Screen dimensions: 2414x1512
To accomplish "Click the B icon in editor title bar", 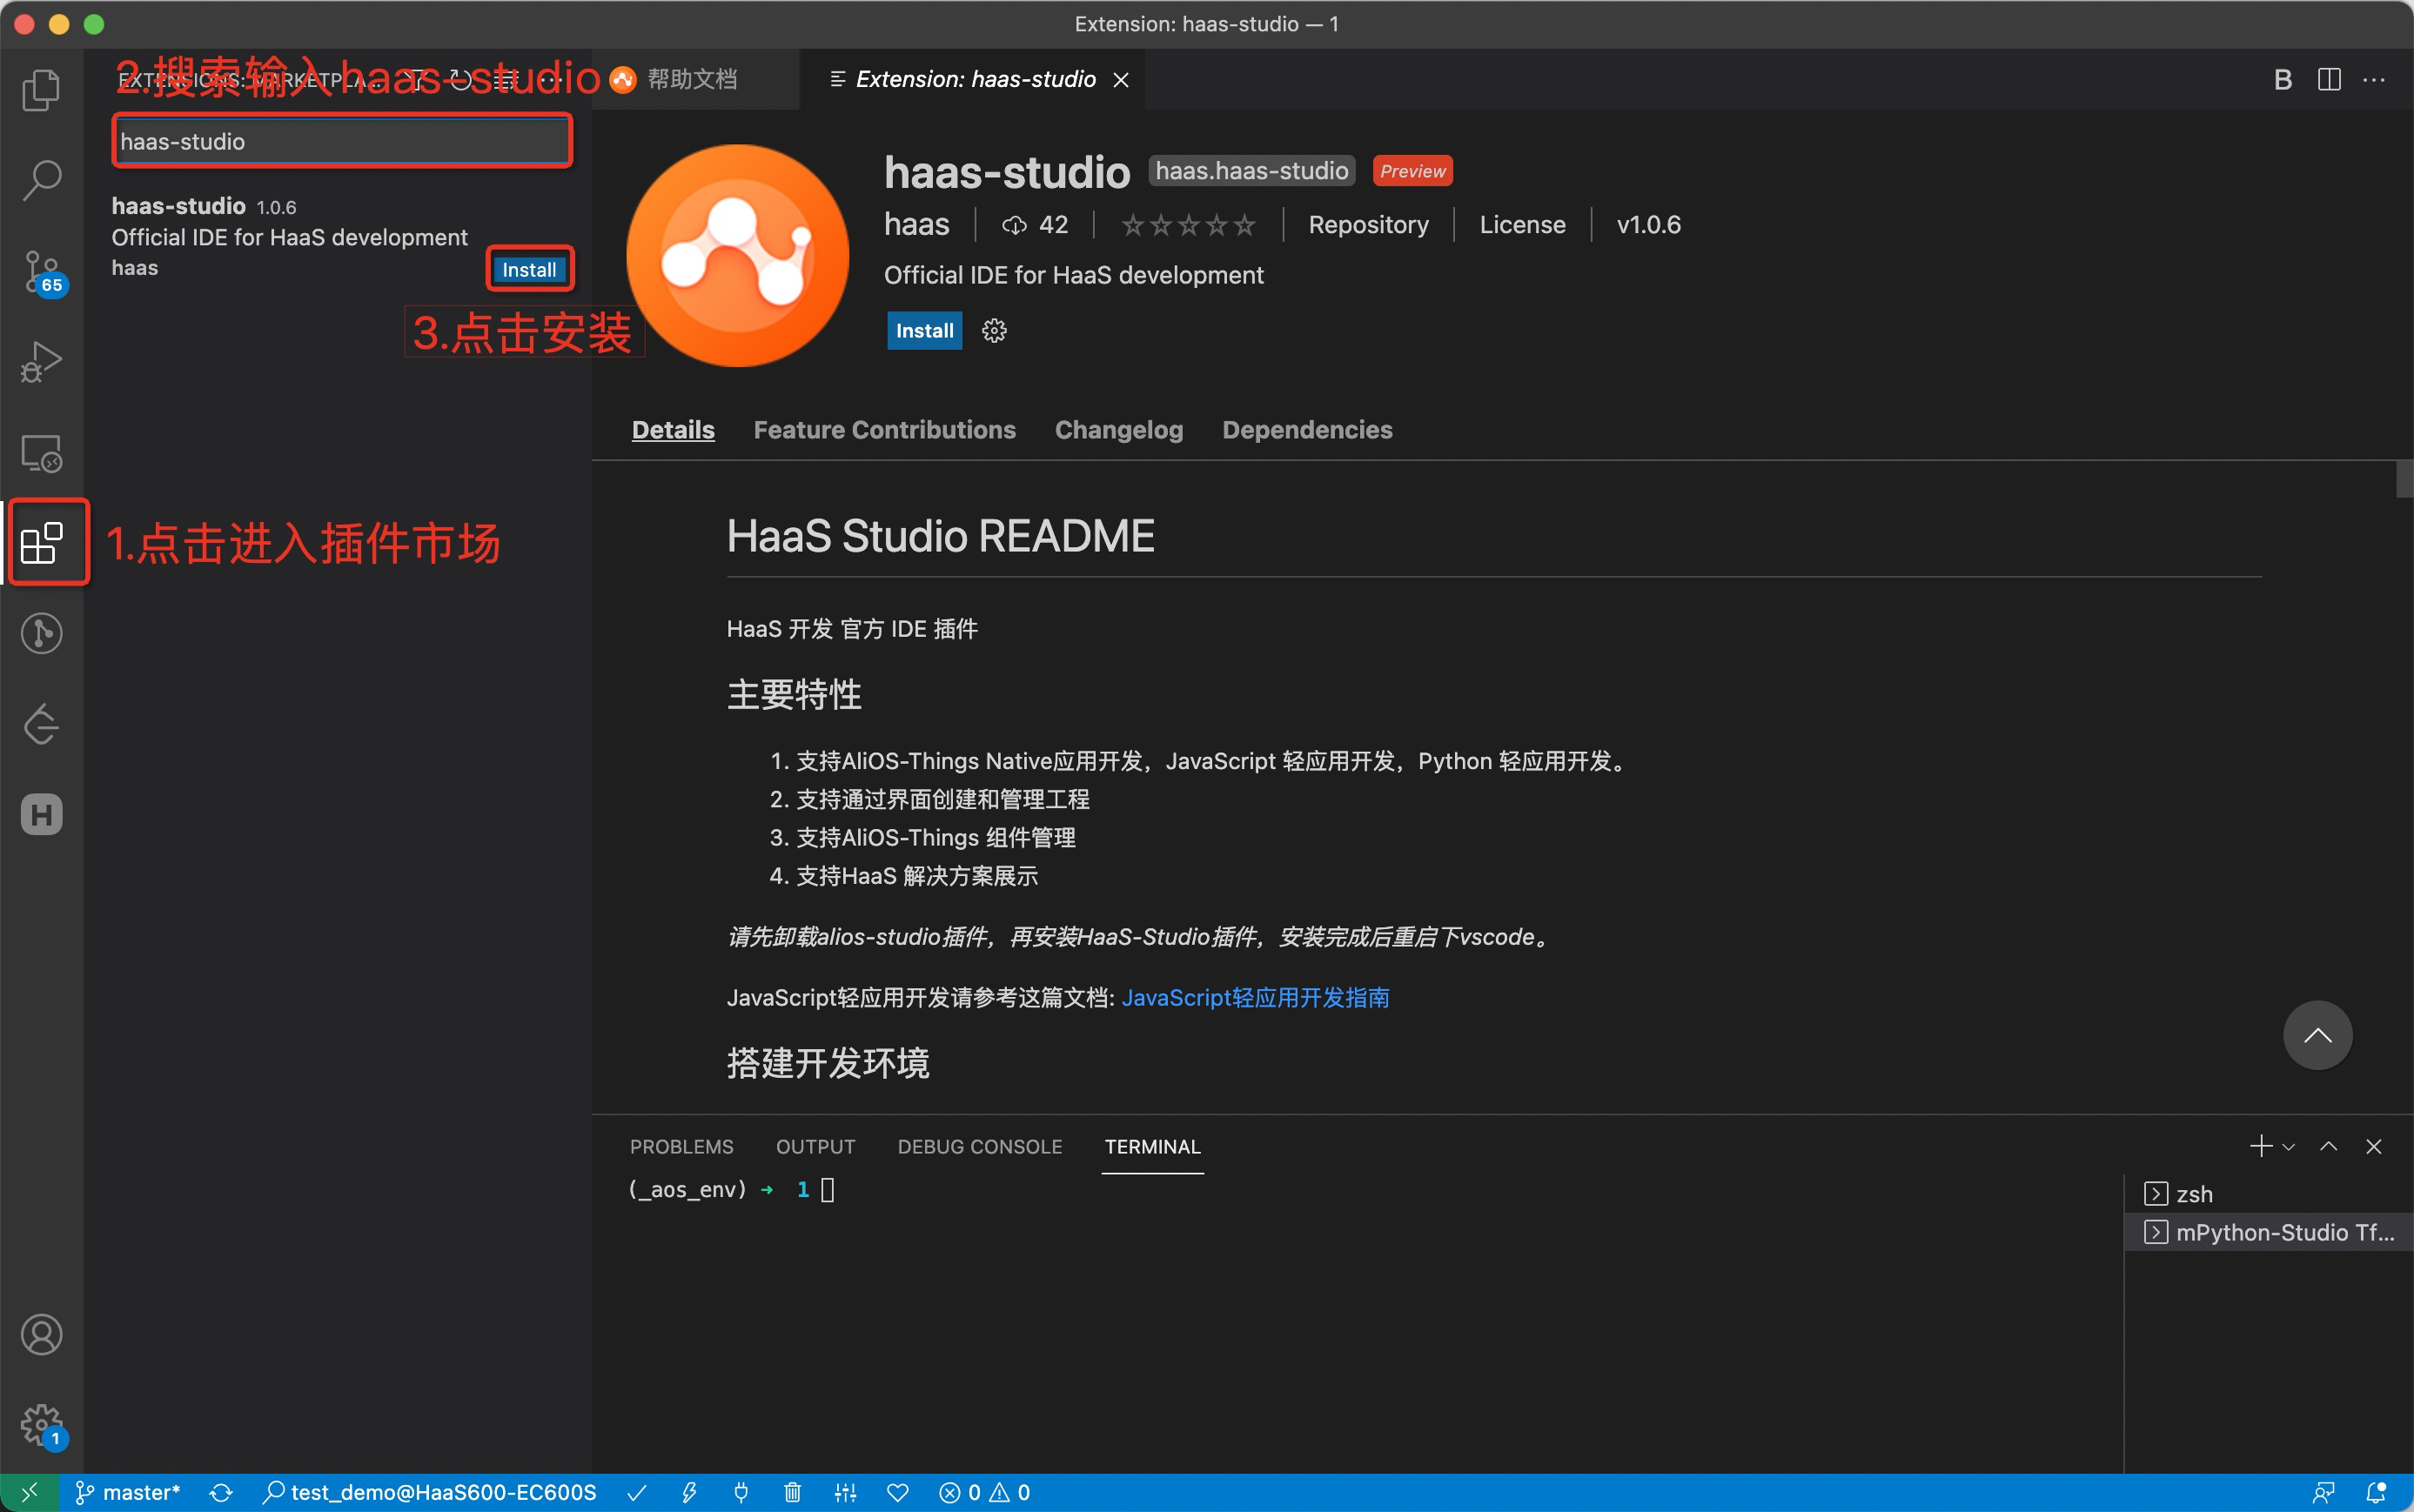I will click(x=2283, y=80).
